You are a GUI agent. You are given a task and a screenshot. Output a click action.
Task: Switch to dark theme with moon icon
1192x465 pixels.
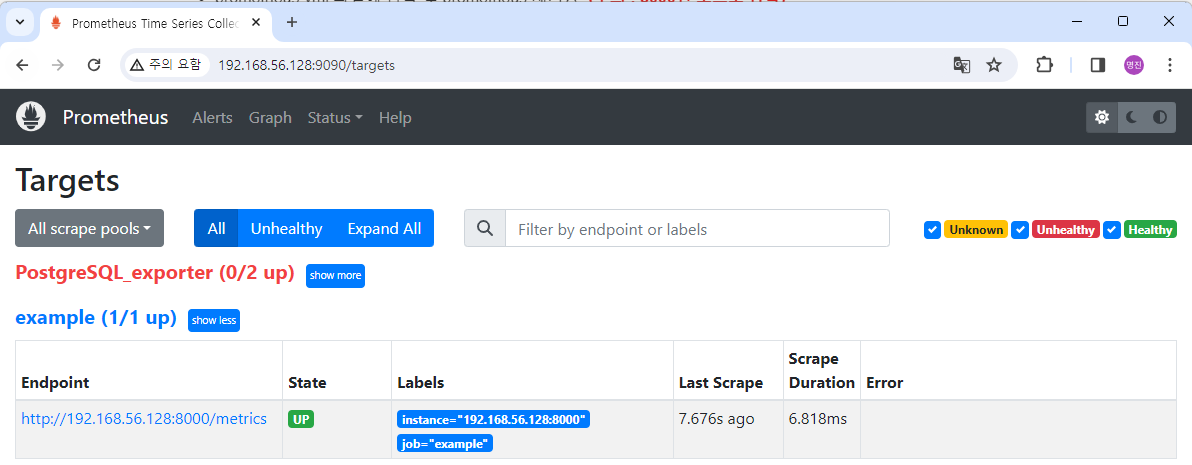(1132, 117)
